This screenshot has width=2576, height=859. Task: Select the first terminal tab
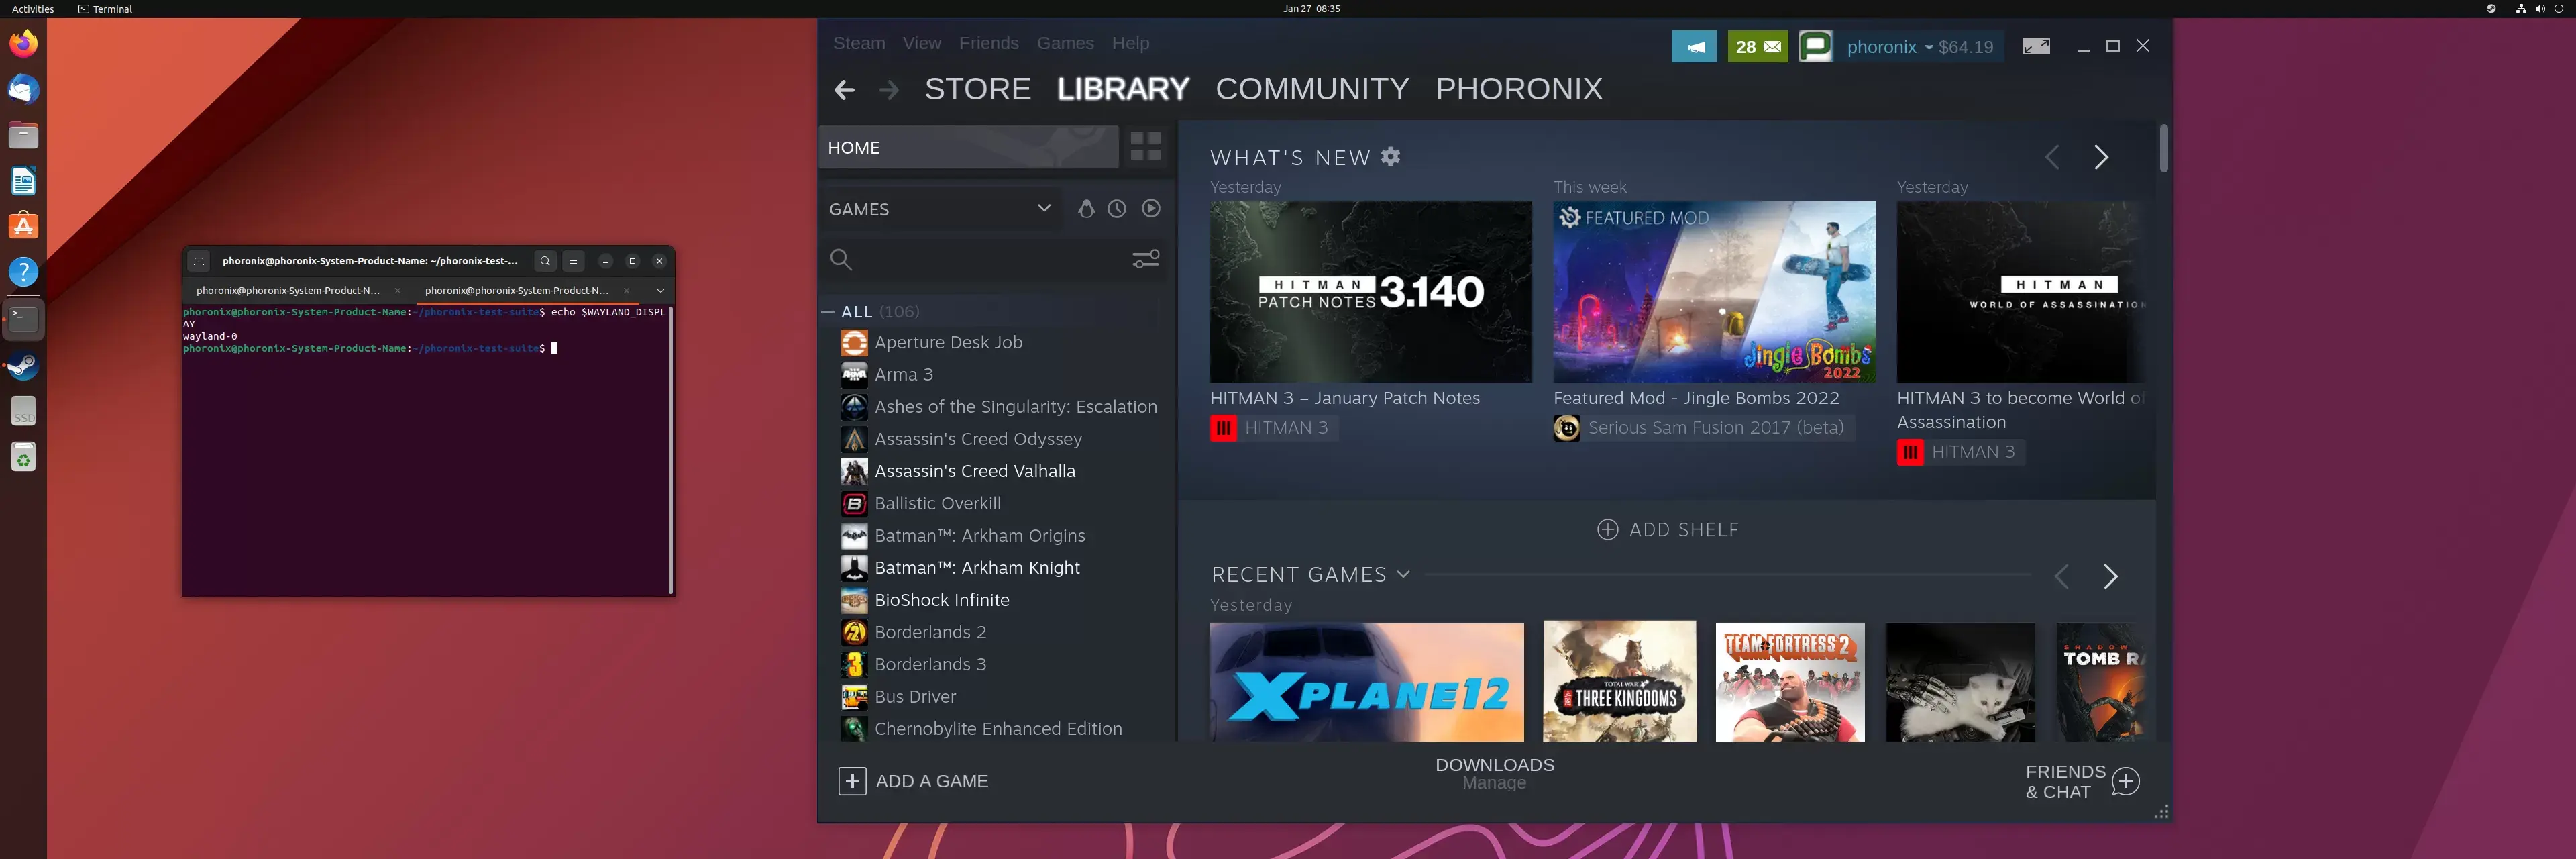288,290
